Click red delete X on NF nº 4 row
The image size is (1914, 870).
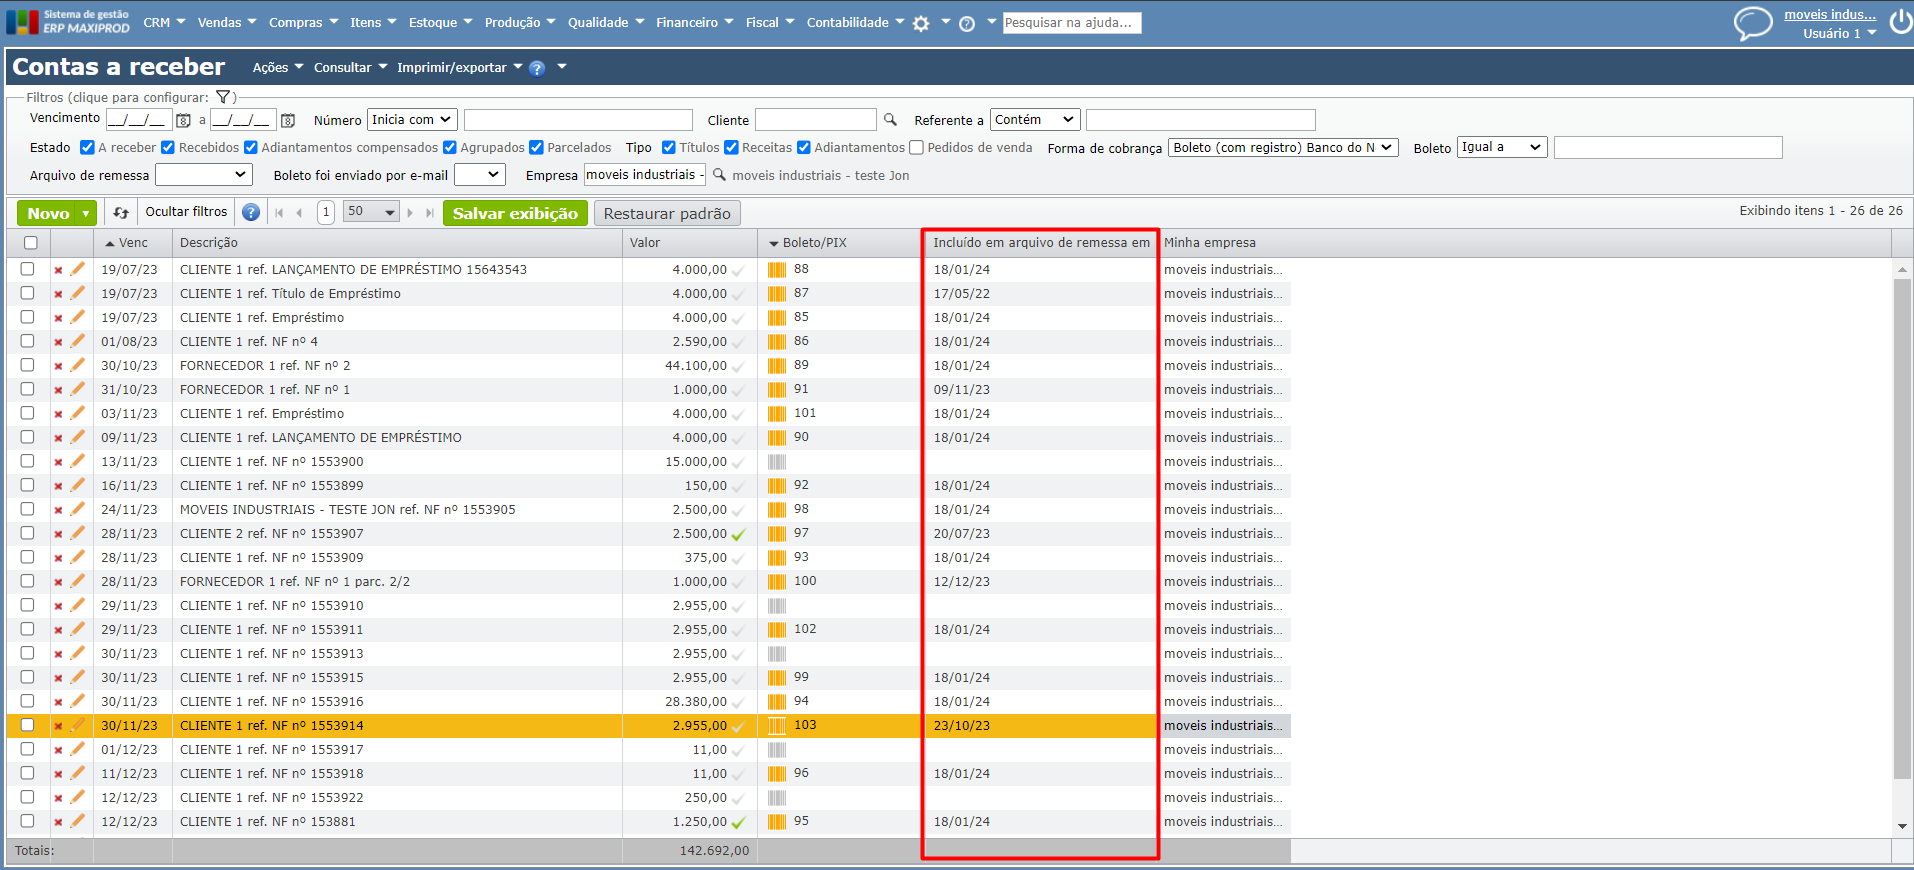58,342
